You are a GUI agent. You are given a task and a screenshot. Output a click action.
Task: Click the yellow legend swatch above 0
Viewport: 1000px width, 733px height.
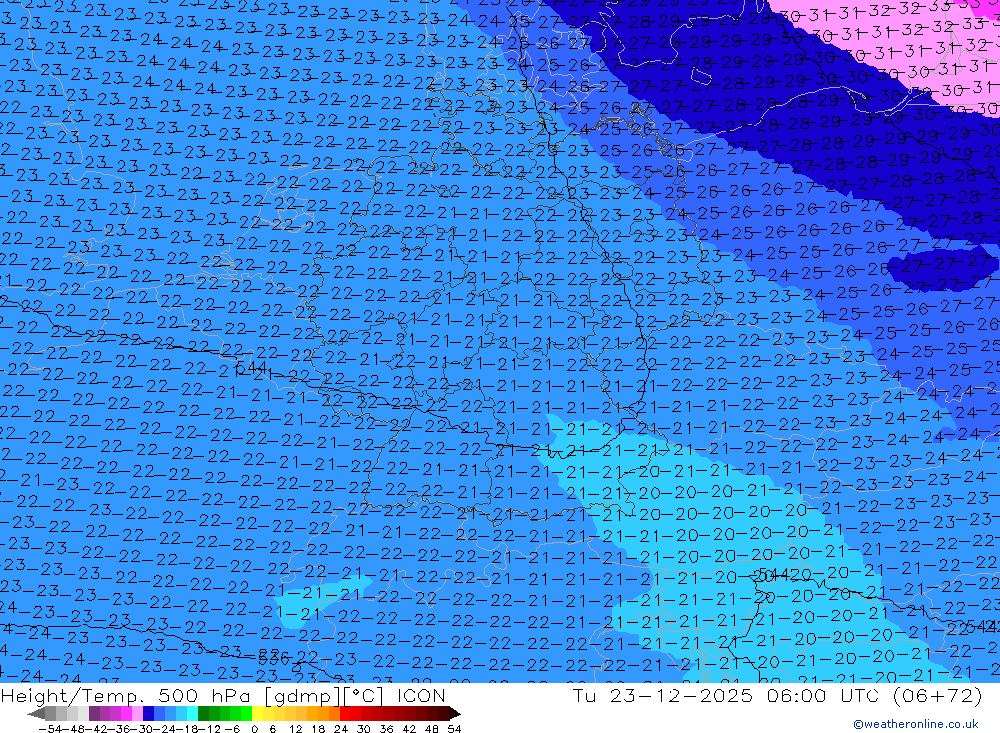(x=257, y=713)
